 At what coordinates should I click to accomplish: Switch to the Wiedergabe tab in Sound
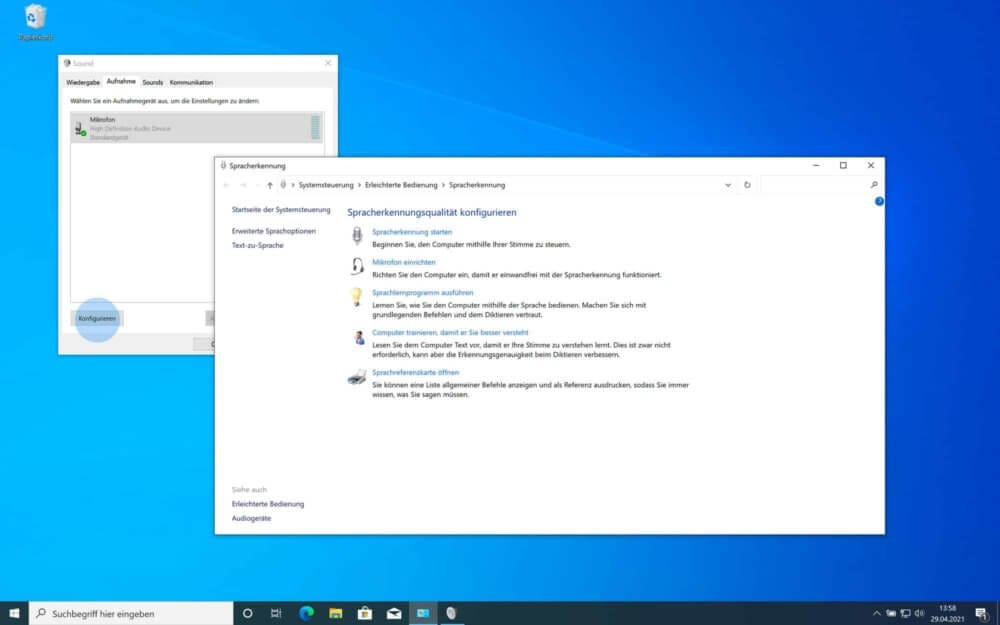pos(83,82)
